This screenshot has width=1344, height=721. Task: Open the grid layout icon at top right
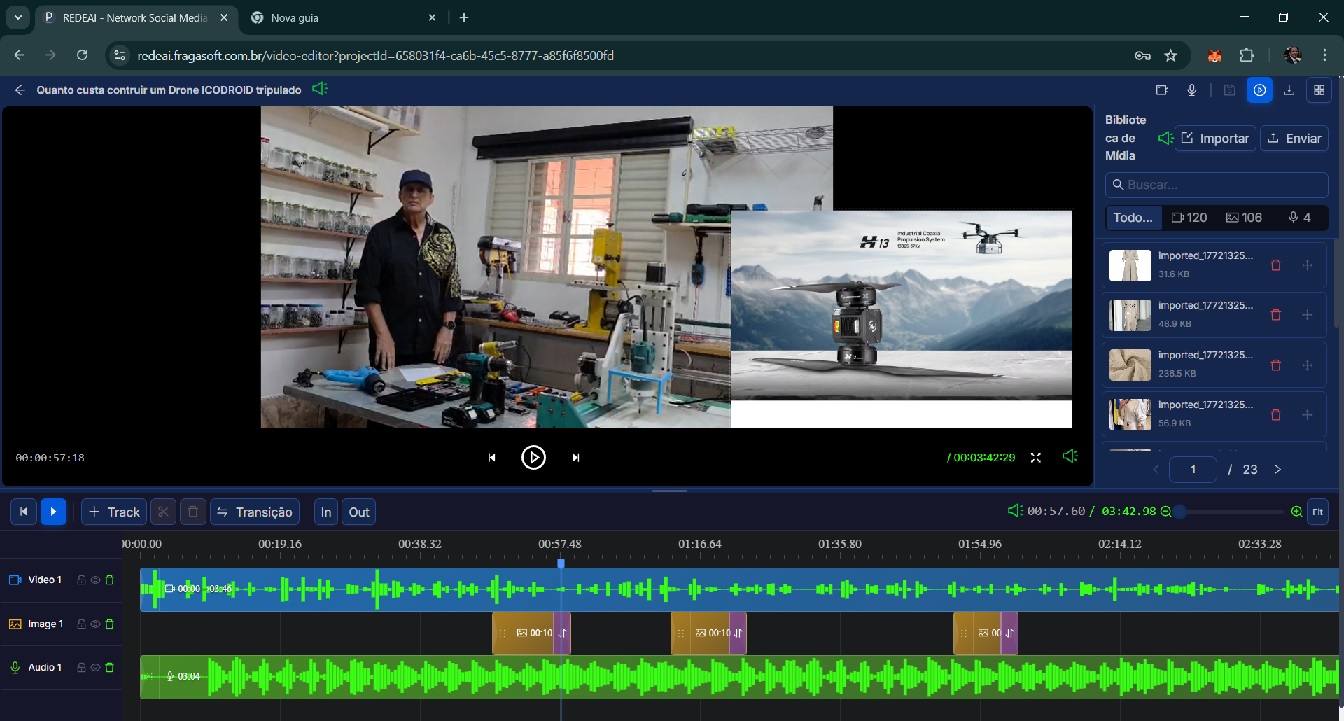1319,90
